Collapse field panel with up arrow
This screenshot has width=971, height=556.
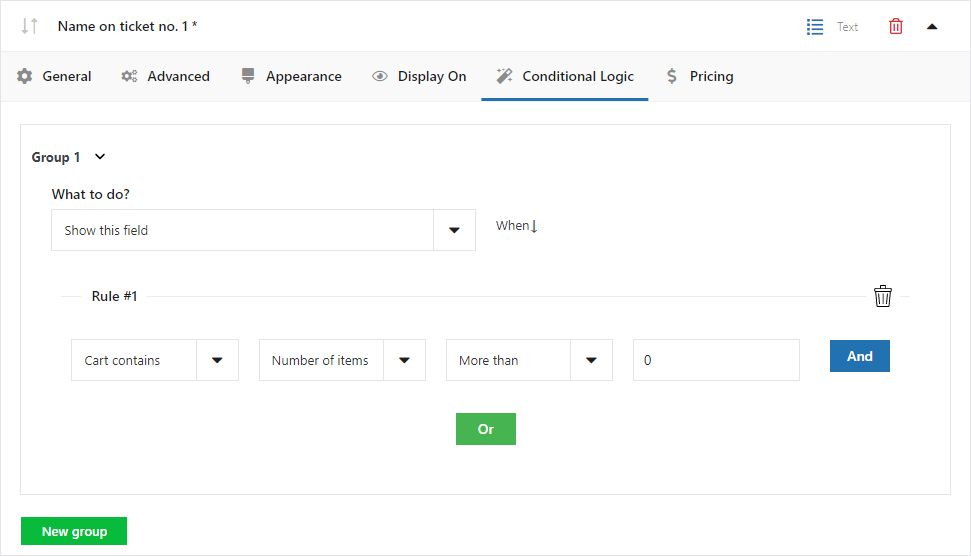coord(932,27)
